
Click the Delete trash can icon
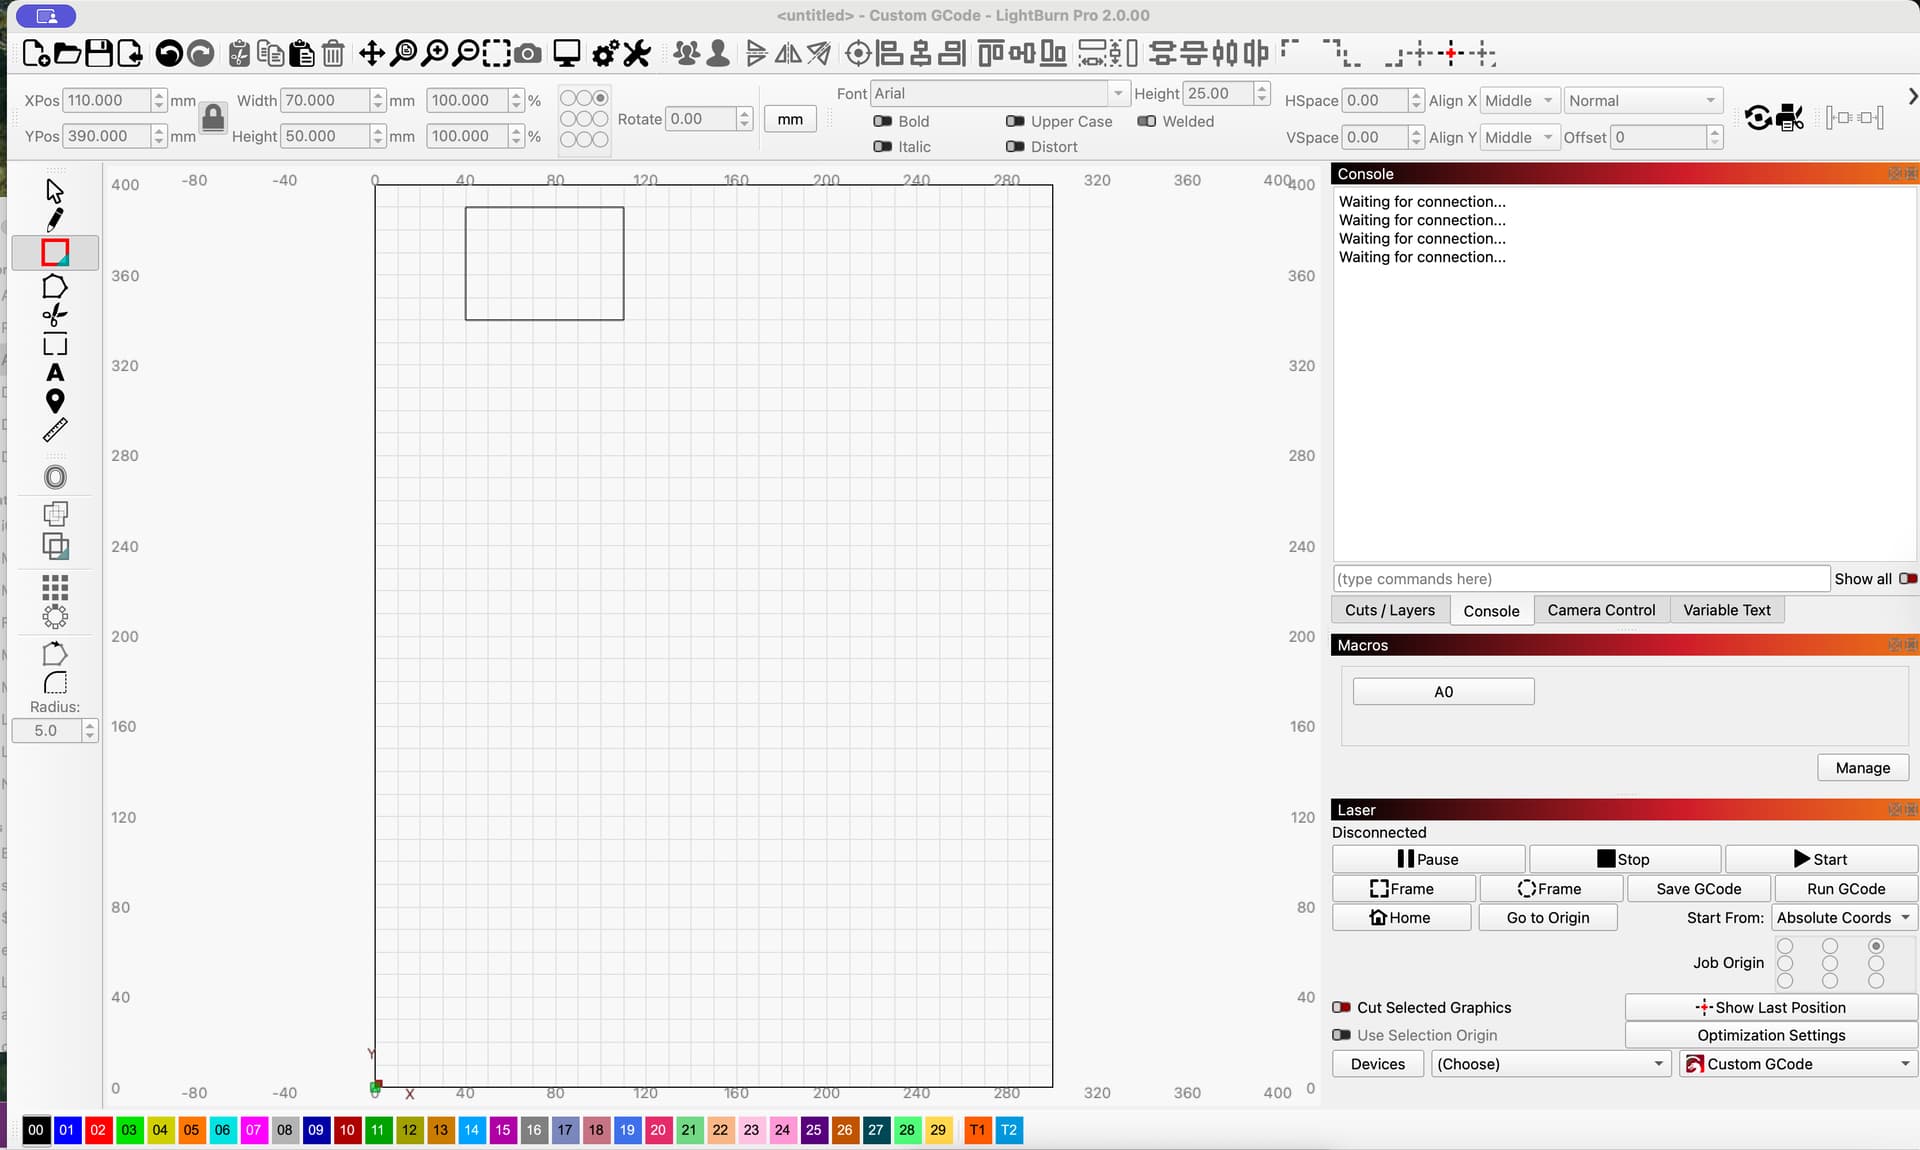[333, 53]
